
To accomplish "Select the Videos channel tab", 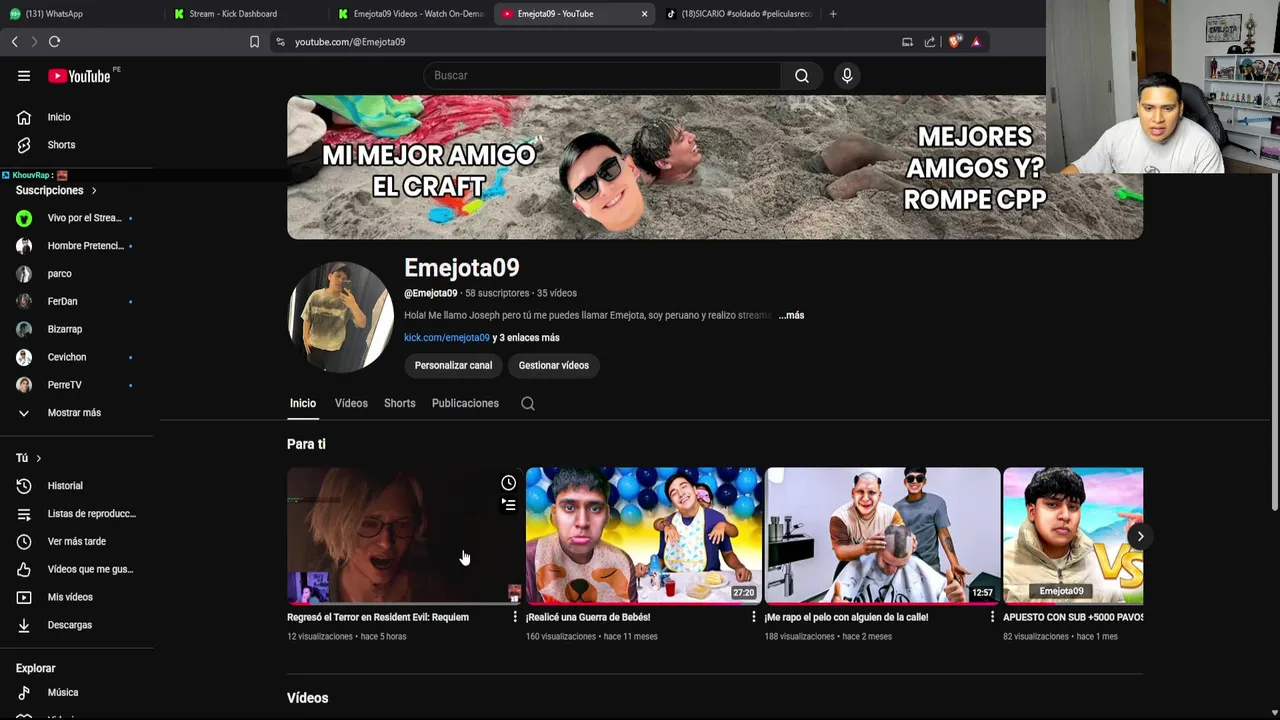I will coord(351,404).
